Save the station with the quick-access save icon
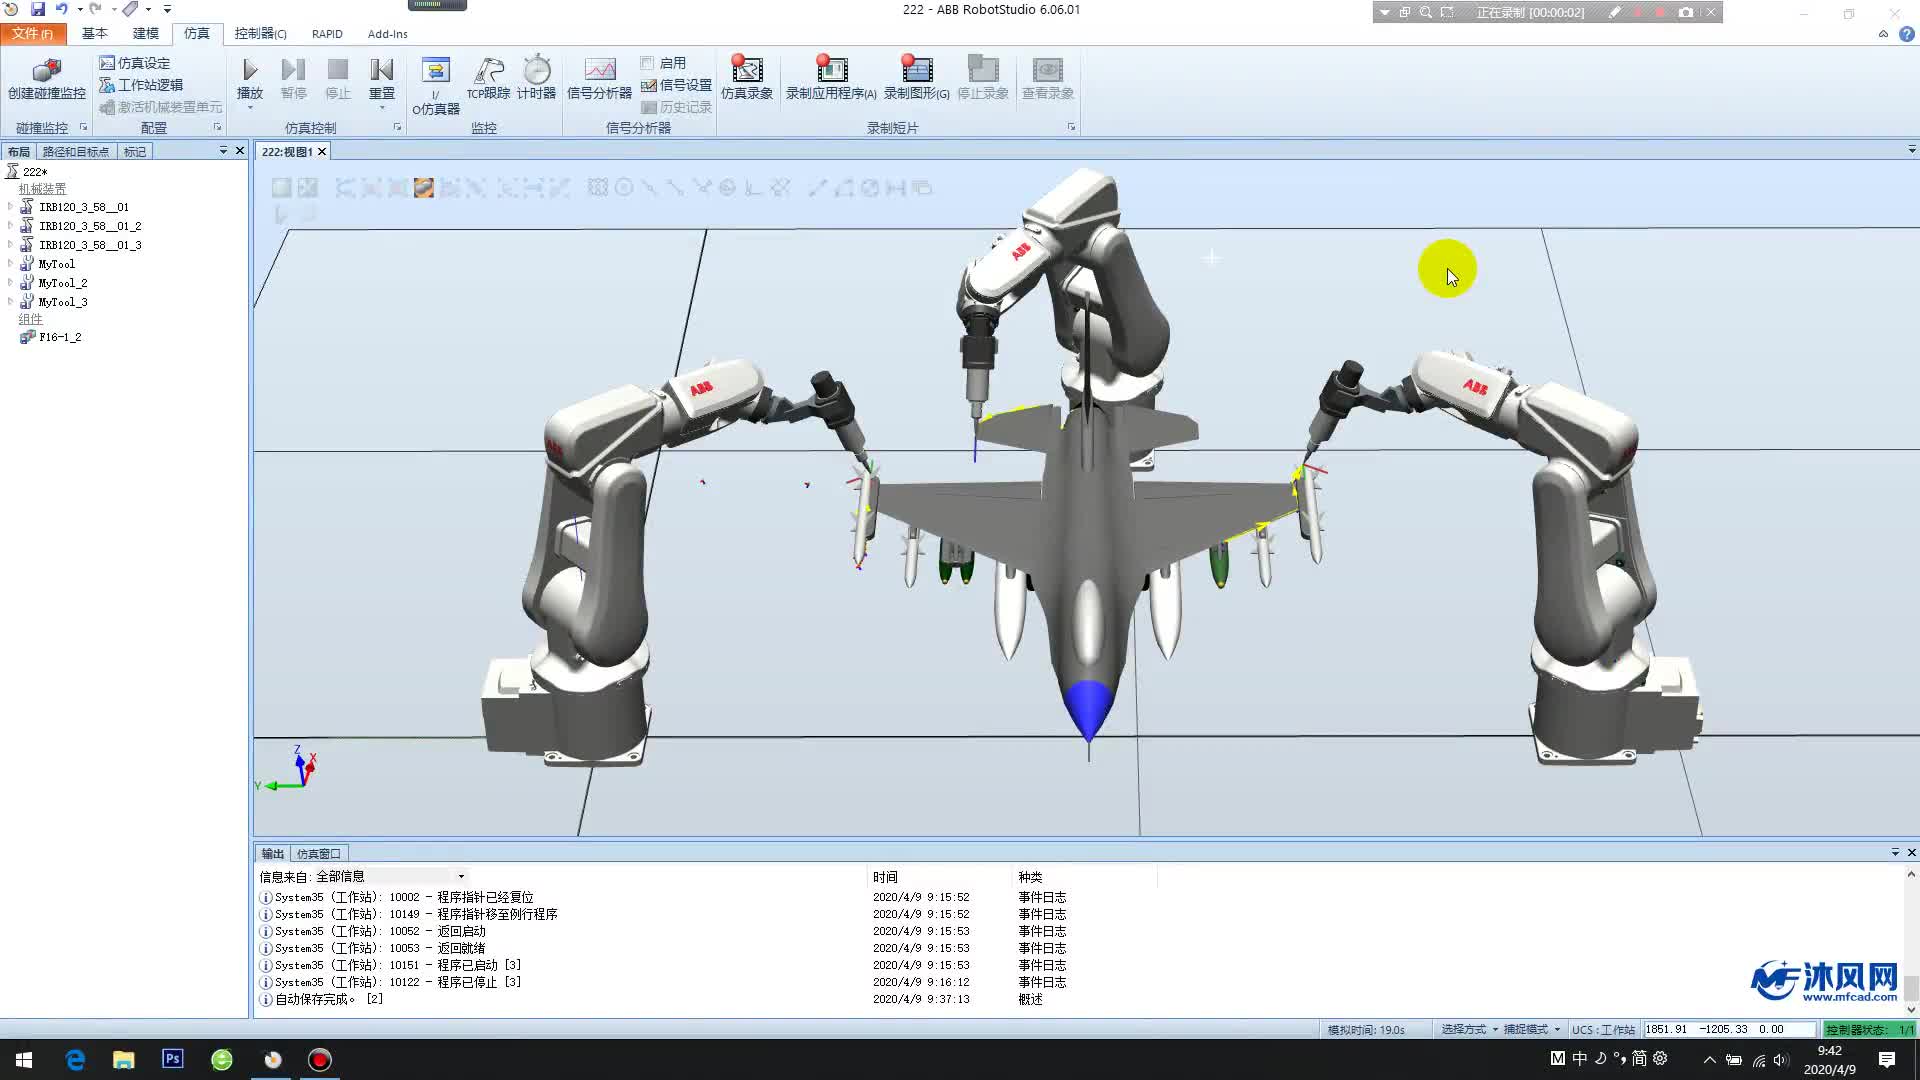This screenshot has height=1080, width=1920. tap(38, 9)
